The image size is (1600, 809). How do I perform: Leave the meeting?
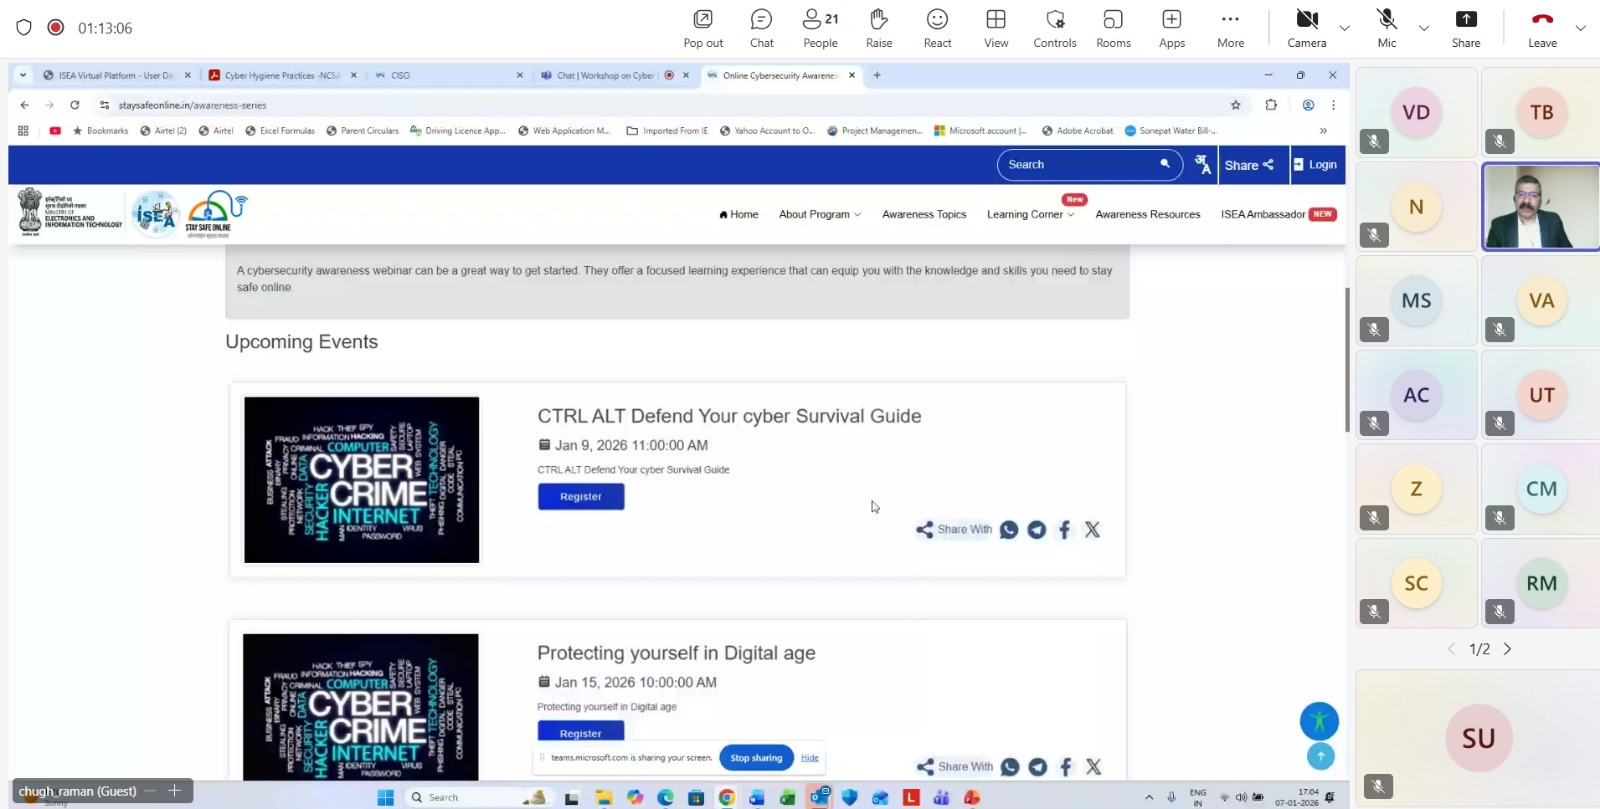(x=1542, y=27)
